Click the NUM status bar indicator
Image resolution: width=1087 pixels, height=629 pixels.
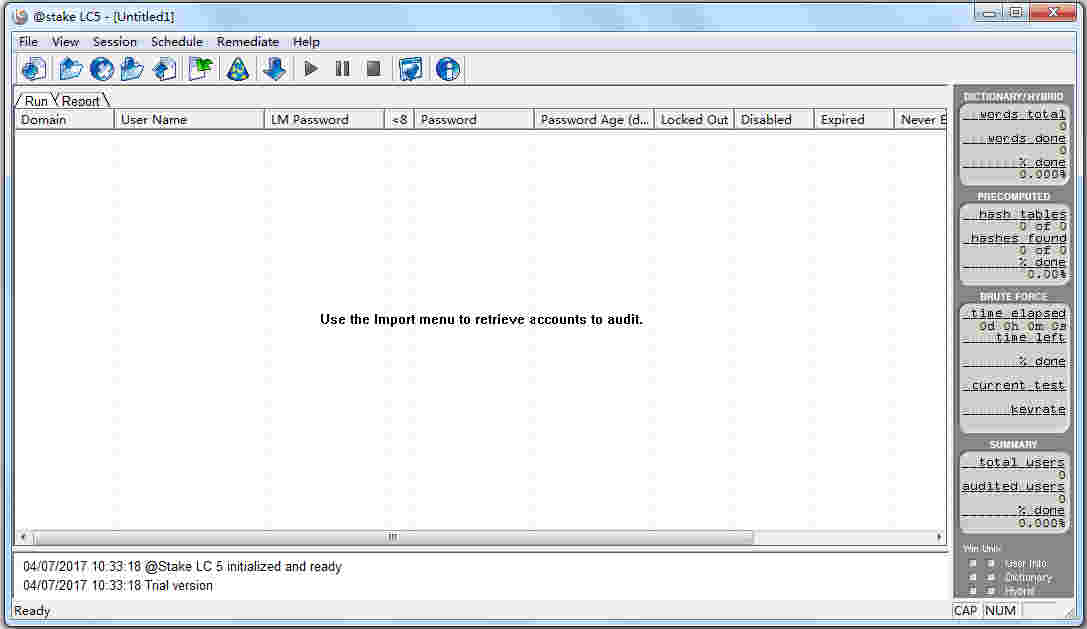(1000, 611)
